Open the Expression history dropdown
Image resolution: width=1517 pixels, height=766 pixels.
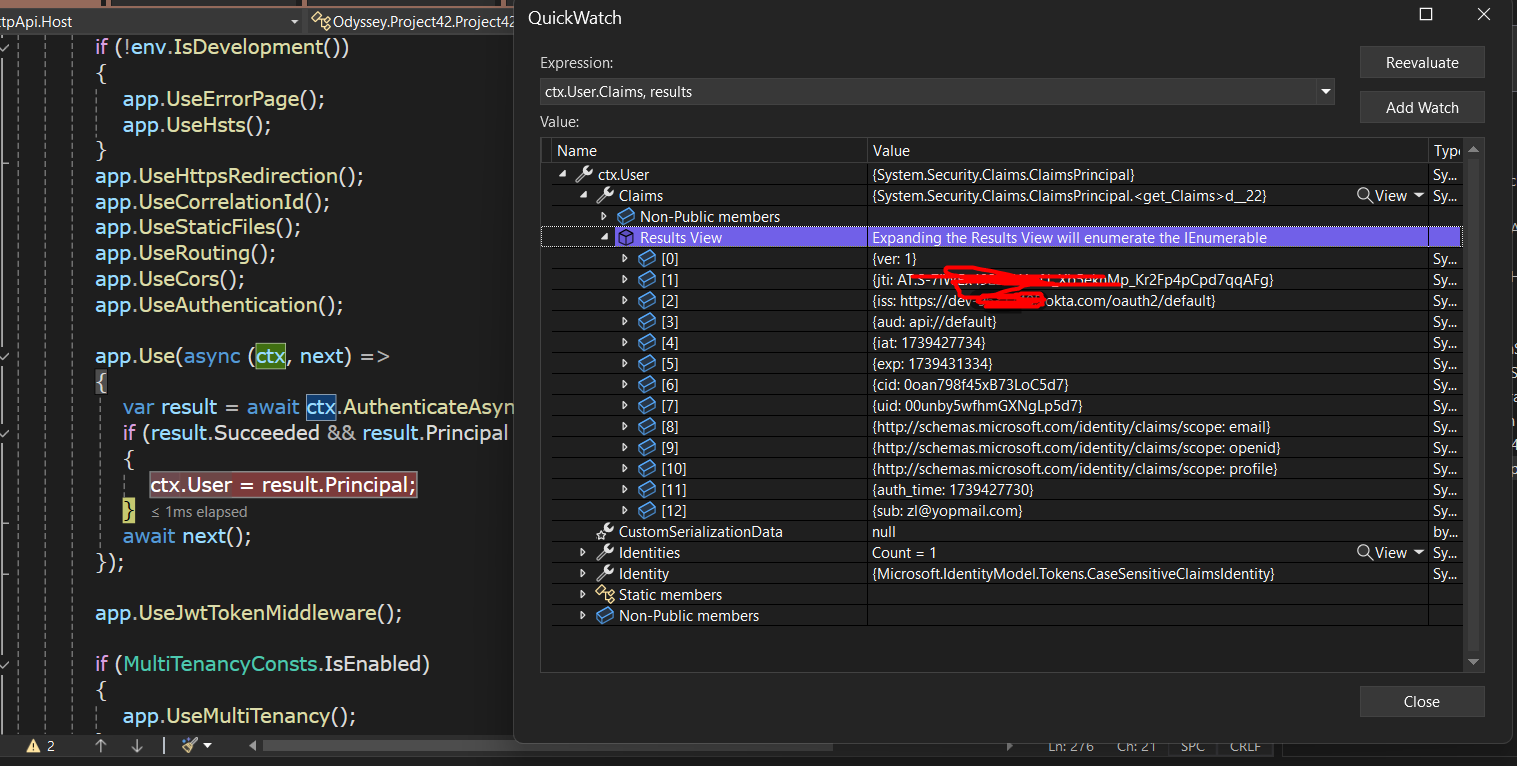pyautogui.click(x=1325, y=92)
